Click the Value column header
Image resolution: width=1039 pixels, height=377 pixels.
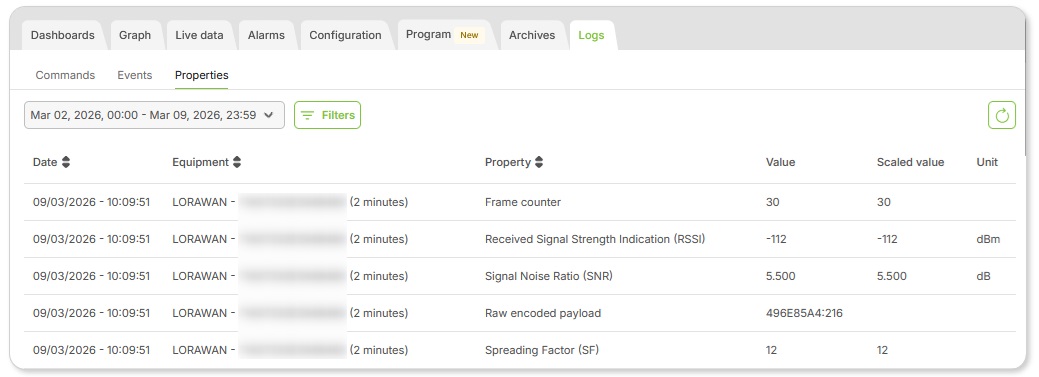781,162
